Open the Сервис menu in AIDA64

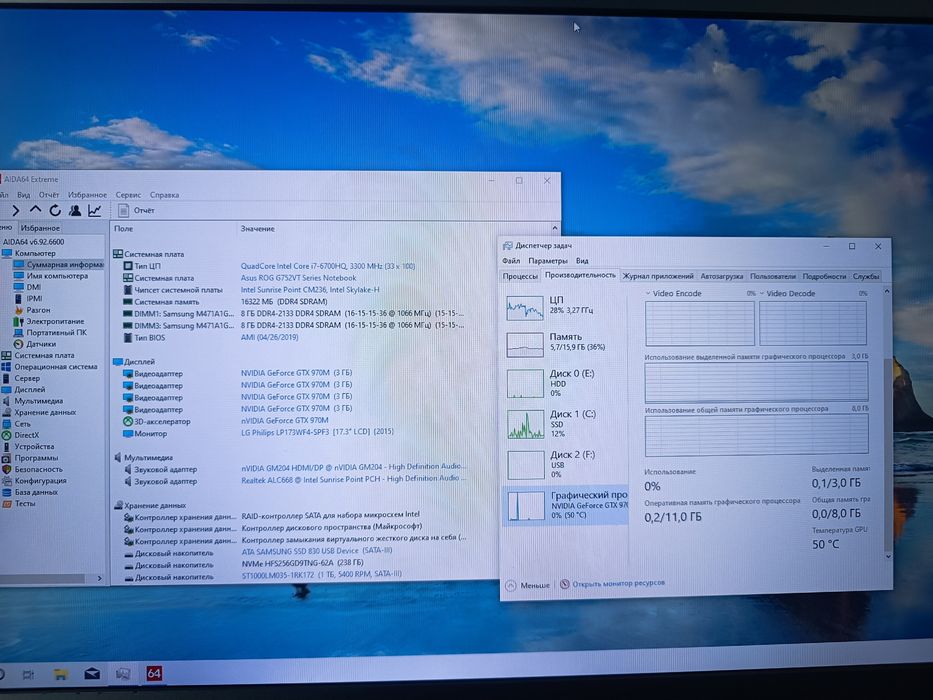(128, 195)
